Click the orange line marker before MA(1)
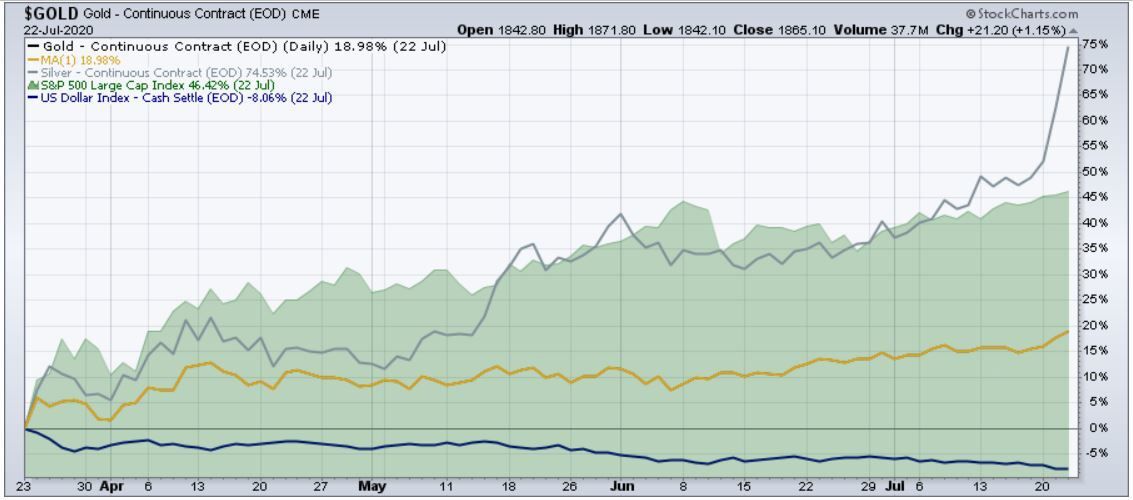Viewport: 1133px width, 500px height. point(32,60)
